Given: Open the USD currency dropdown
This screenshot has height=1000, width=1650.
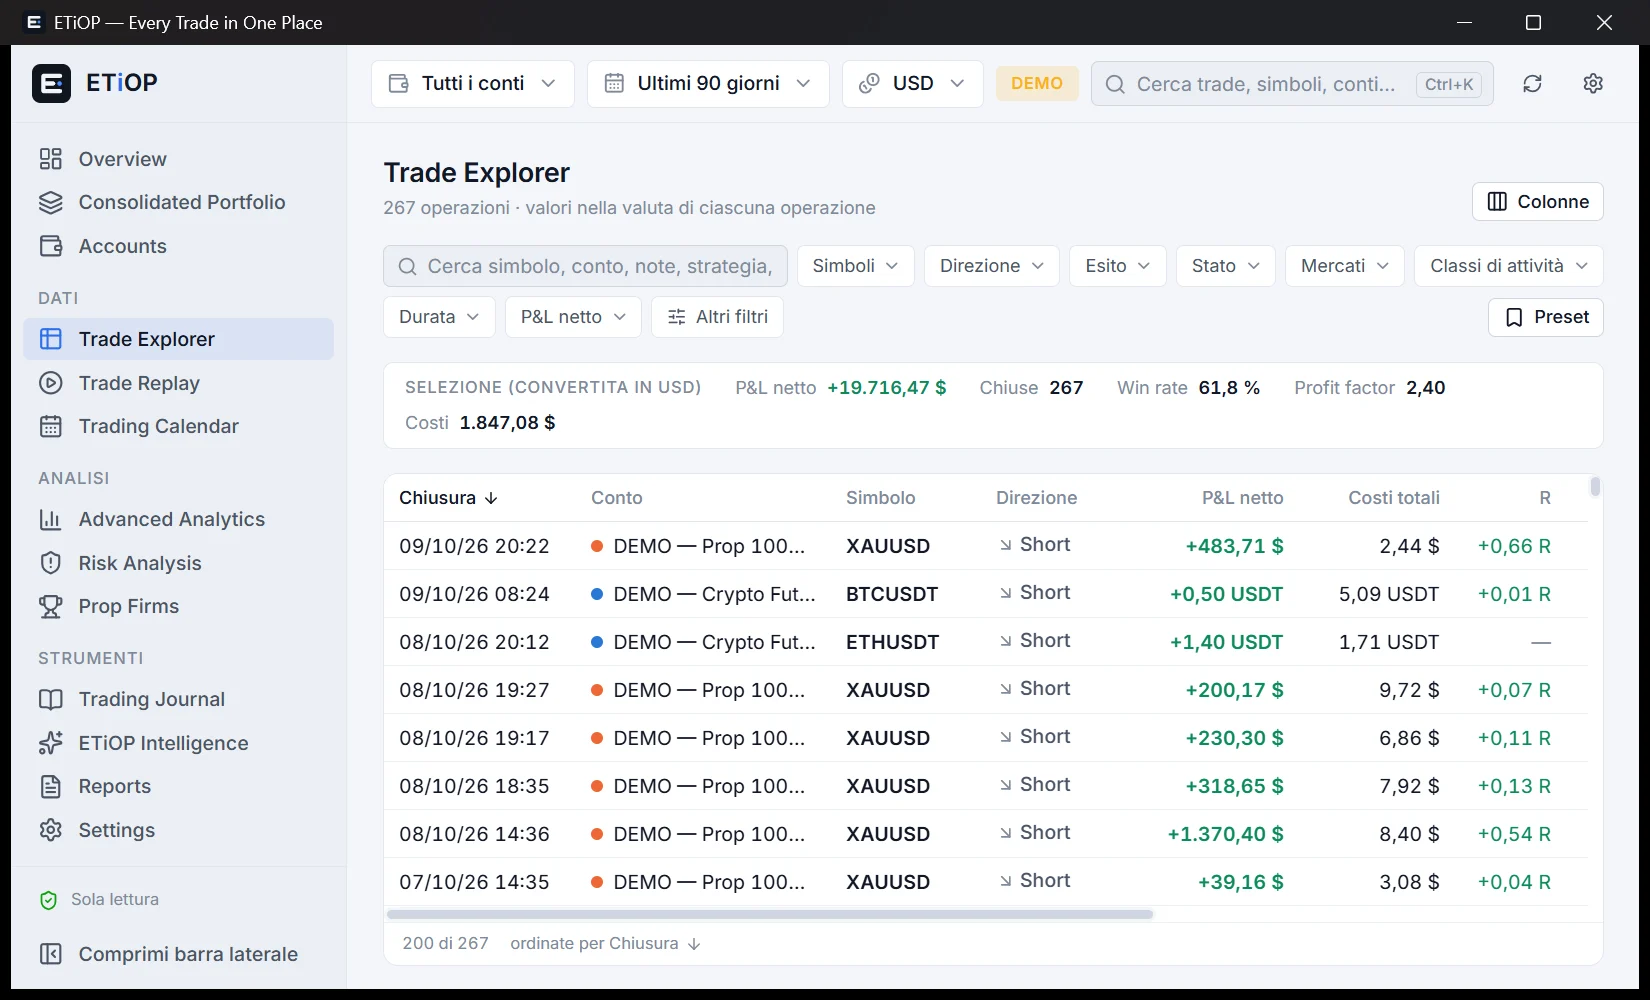Looking at the screenshot, I should pos(912,84).
